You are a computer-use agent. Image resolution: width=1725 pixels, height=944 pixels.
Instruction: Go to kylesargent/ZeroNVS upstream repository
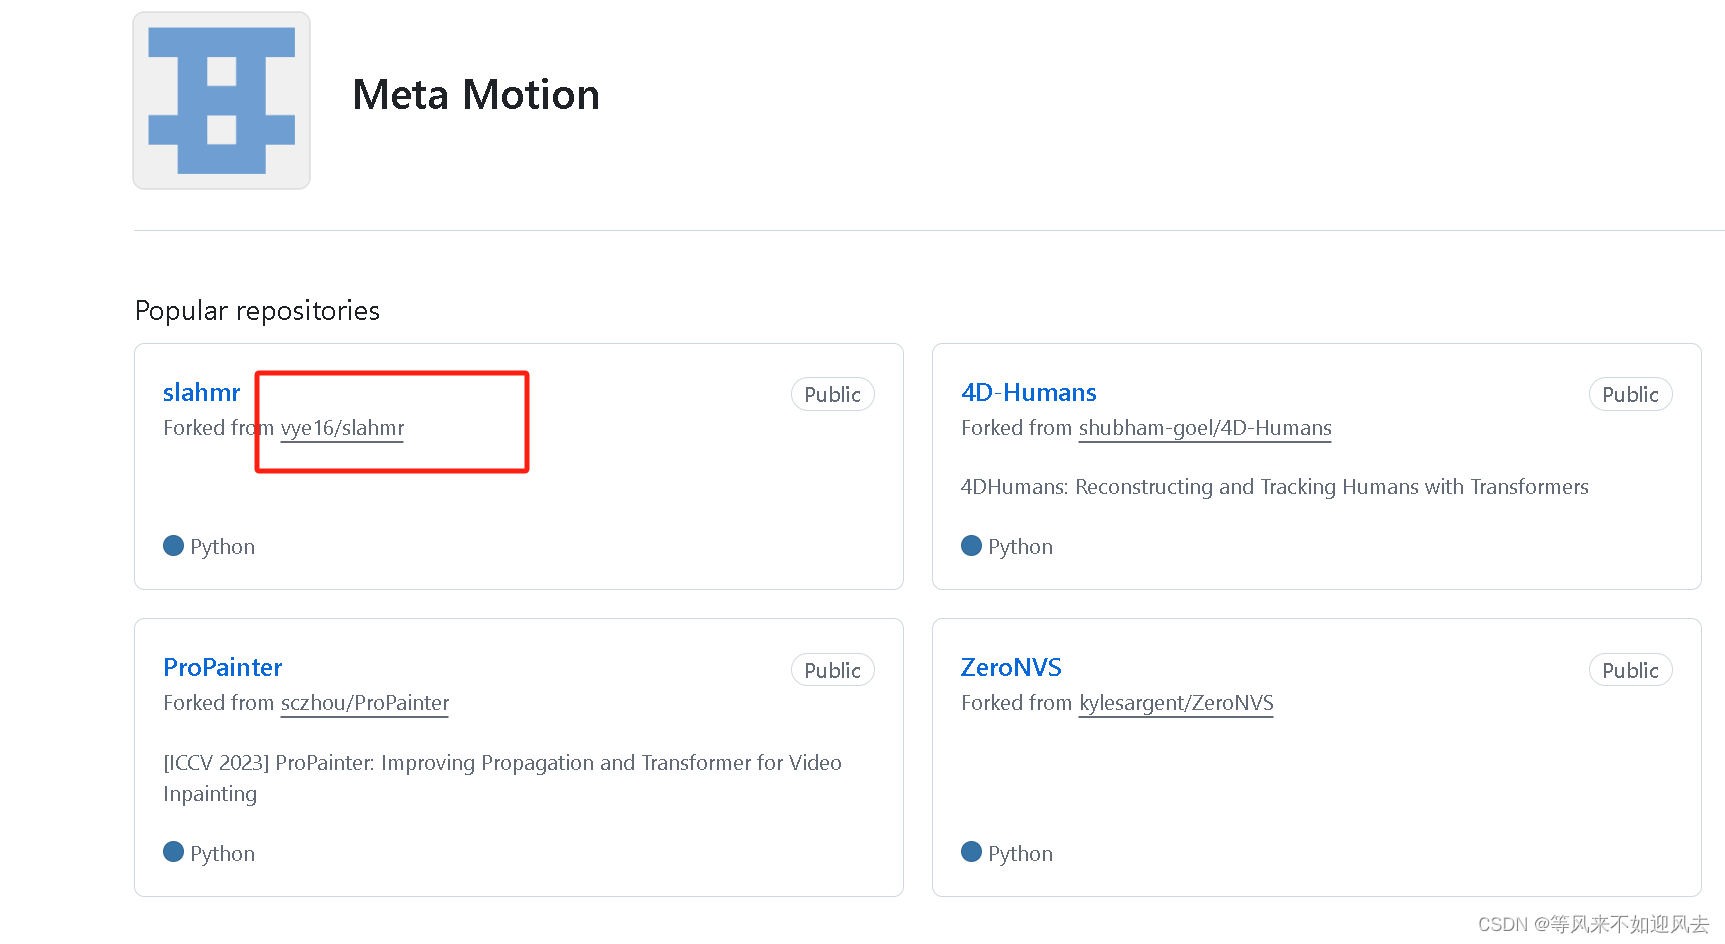1175,703
